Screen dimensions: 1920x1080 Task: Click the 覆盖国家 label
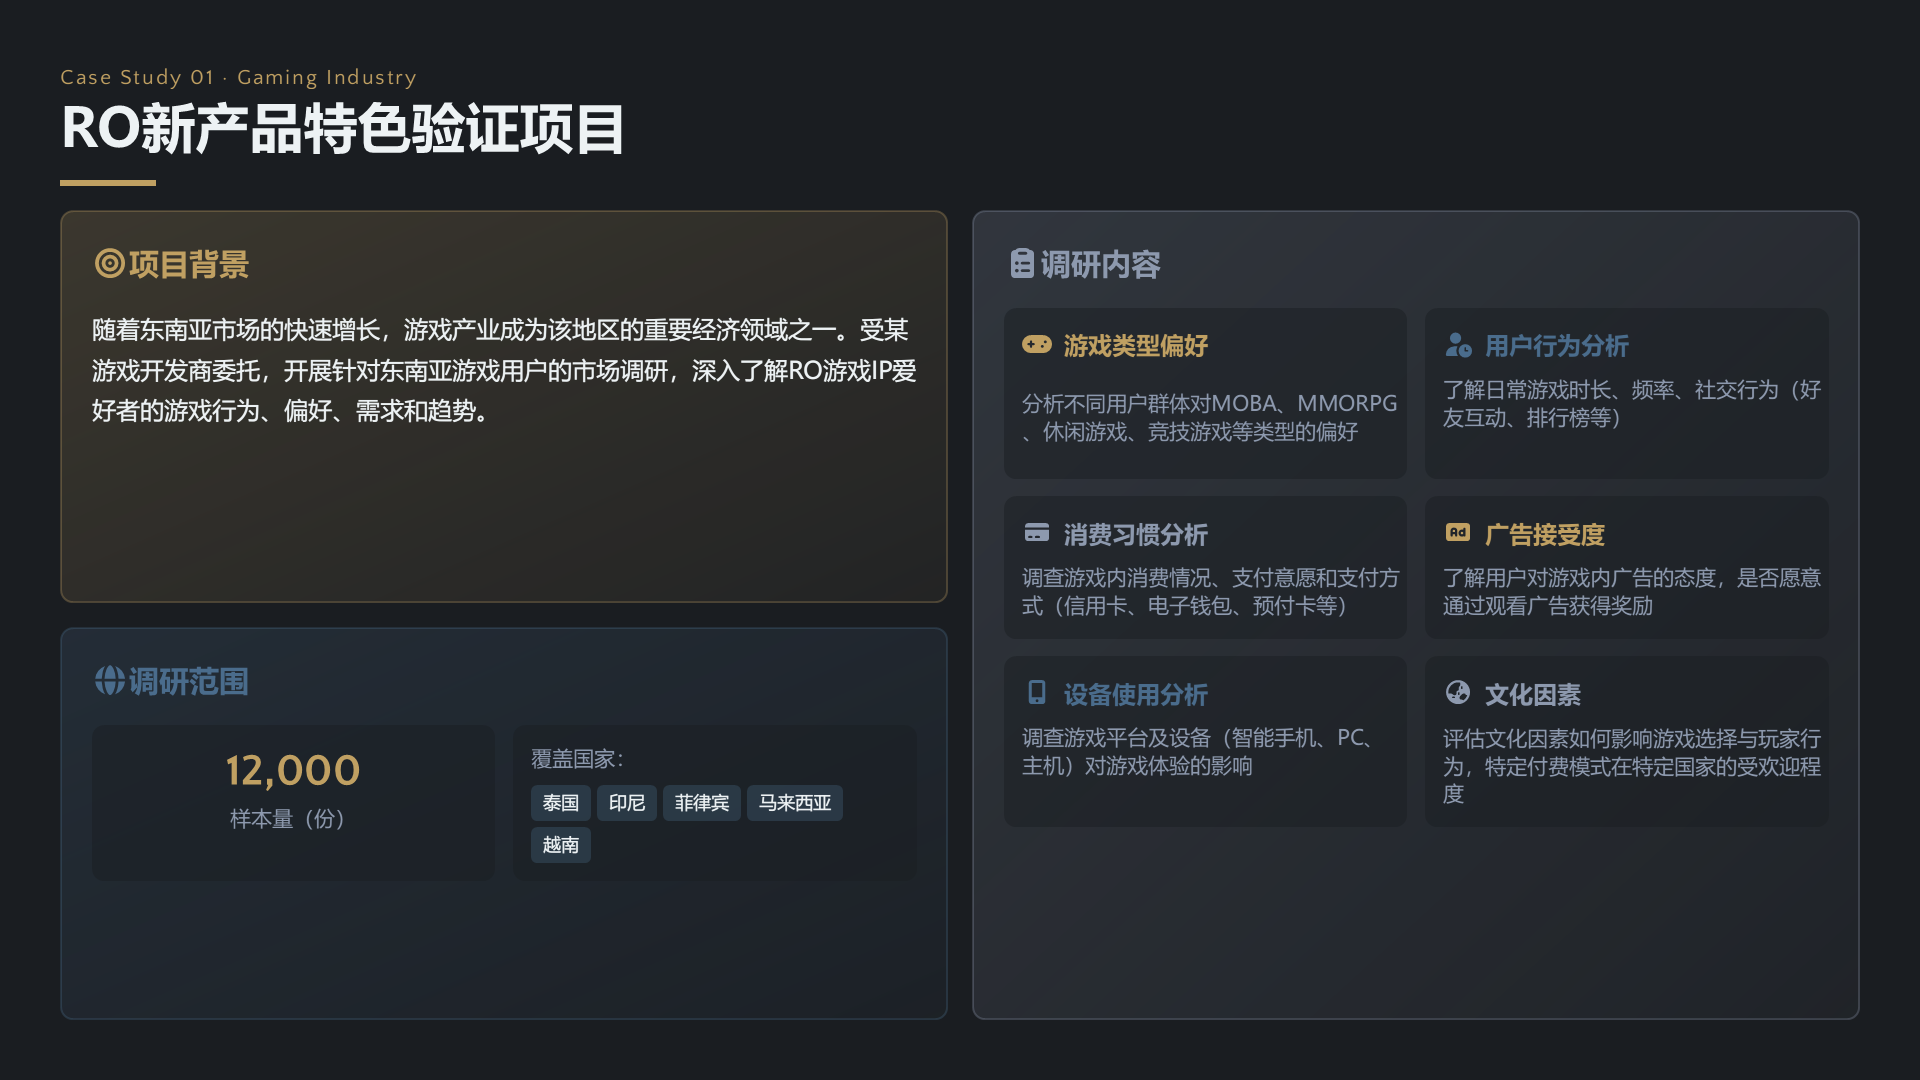[577, 759]
